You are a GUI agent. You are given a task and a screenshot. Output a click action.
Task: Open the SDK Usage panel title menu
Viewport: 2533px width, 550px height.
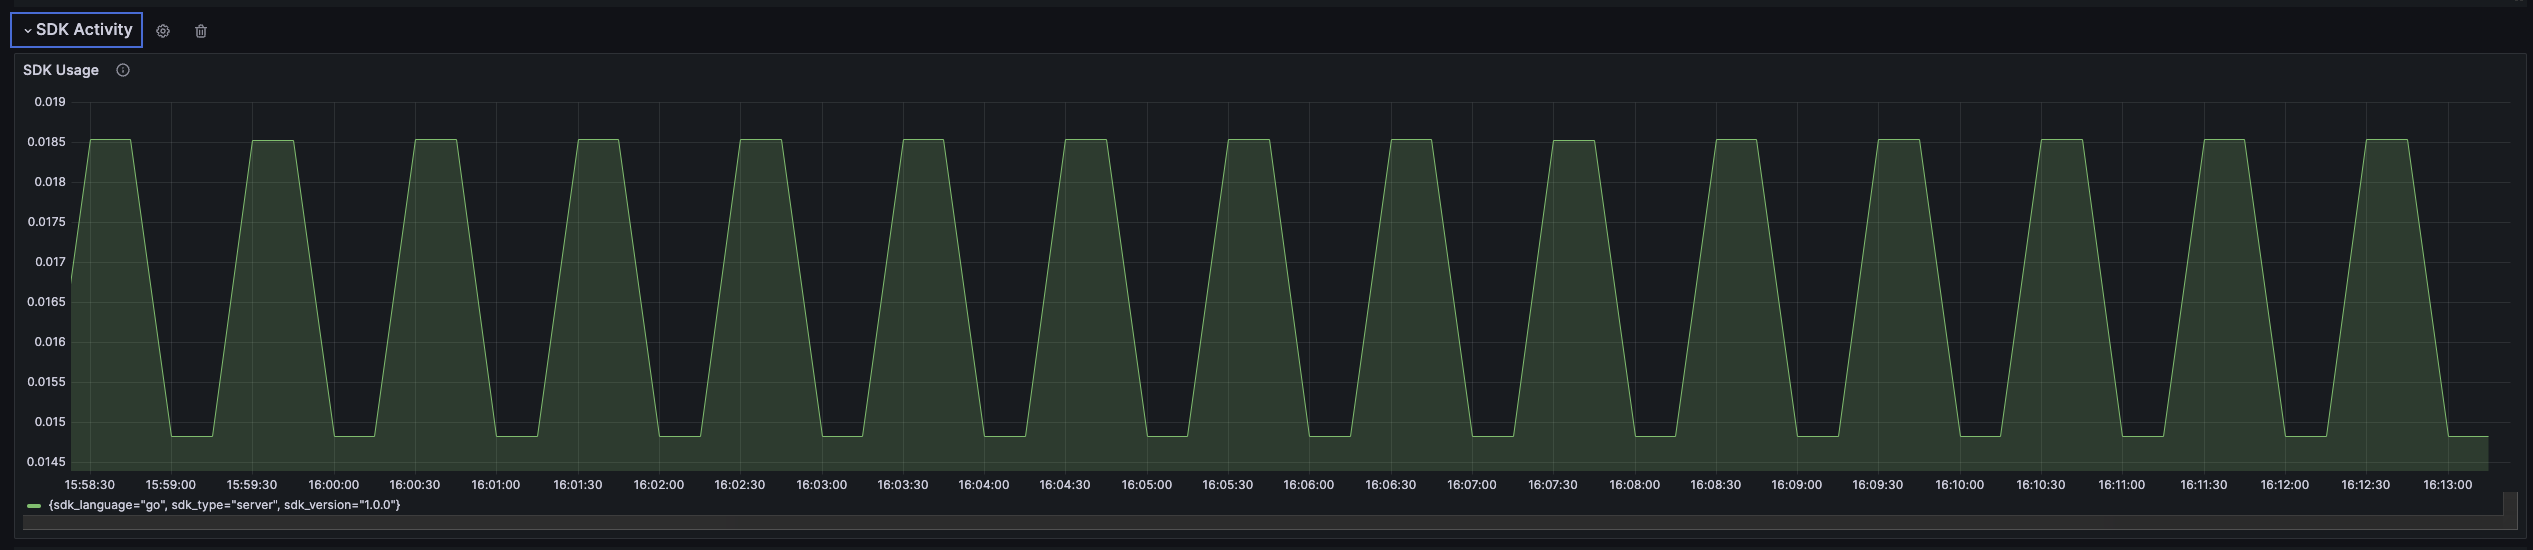pos(61,70)
